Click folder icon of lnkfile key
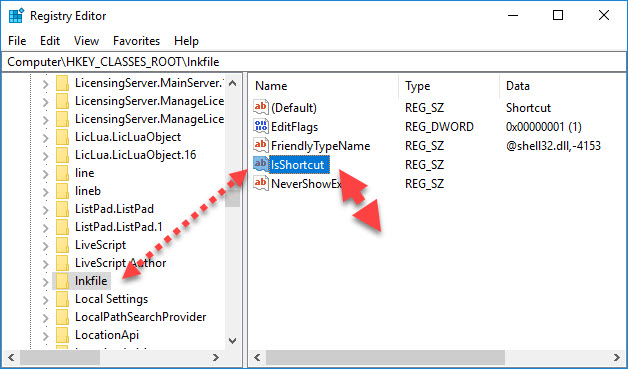Viewport: 628px width, 369px height. (62, 281)
